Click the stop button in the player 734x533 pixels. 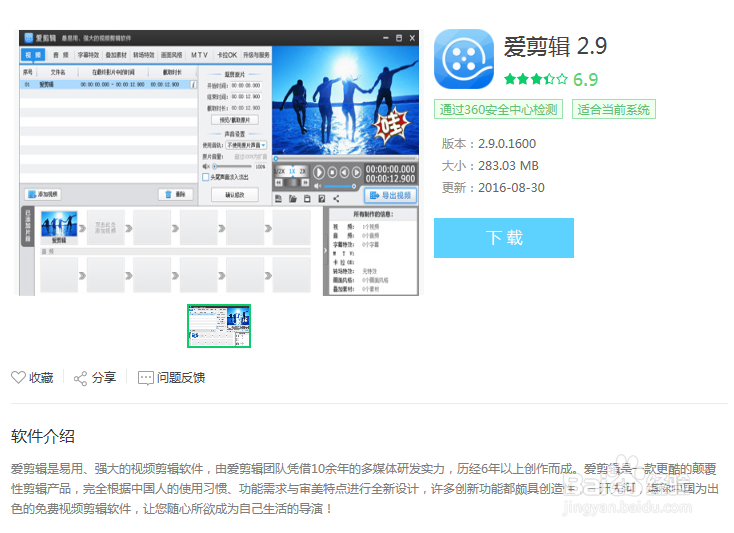[x=332, y=173]
